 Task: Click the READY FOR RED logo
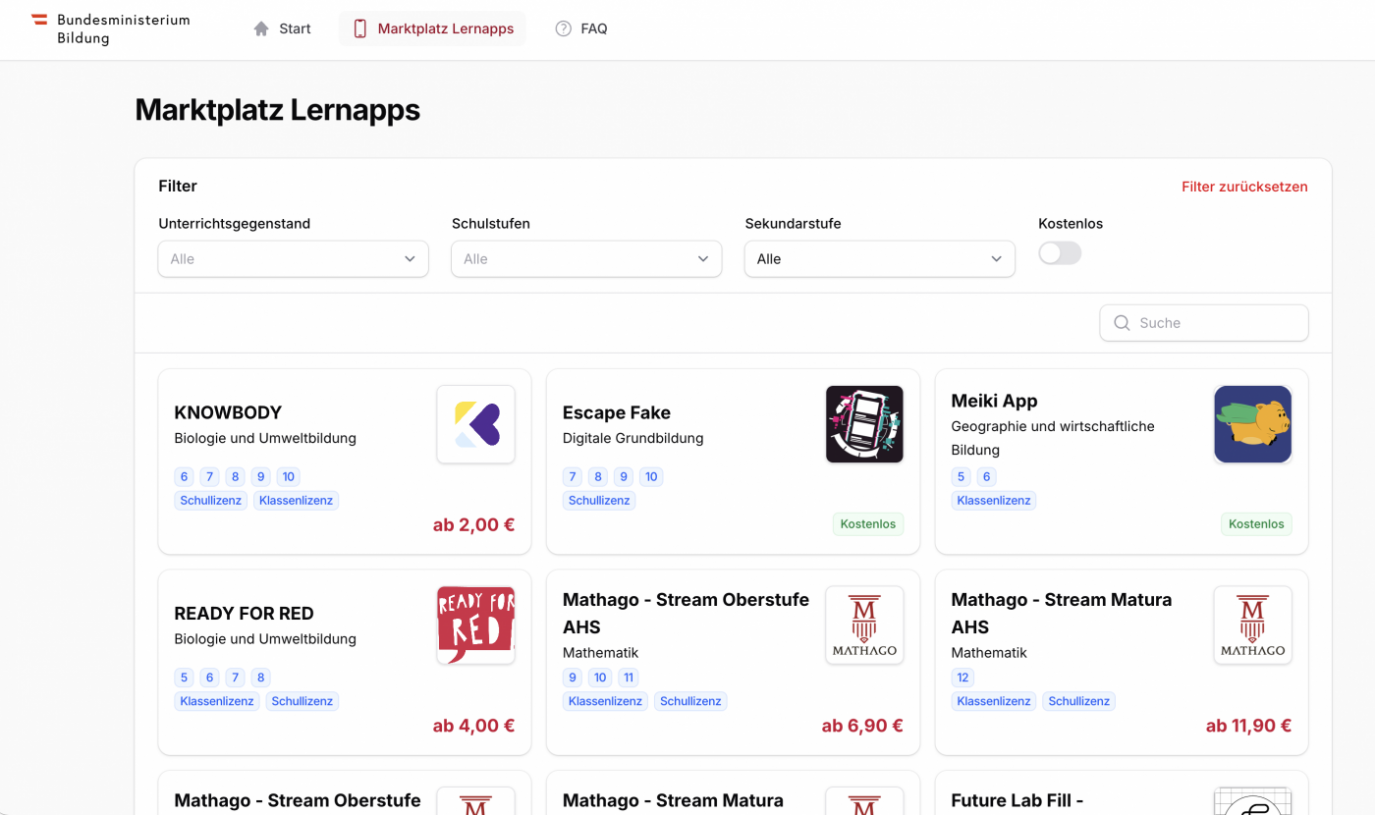pos(476,625)
